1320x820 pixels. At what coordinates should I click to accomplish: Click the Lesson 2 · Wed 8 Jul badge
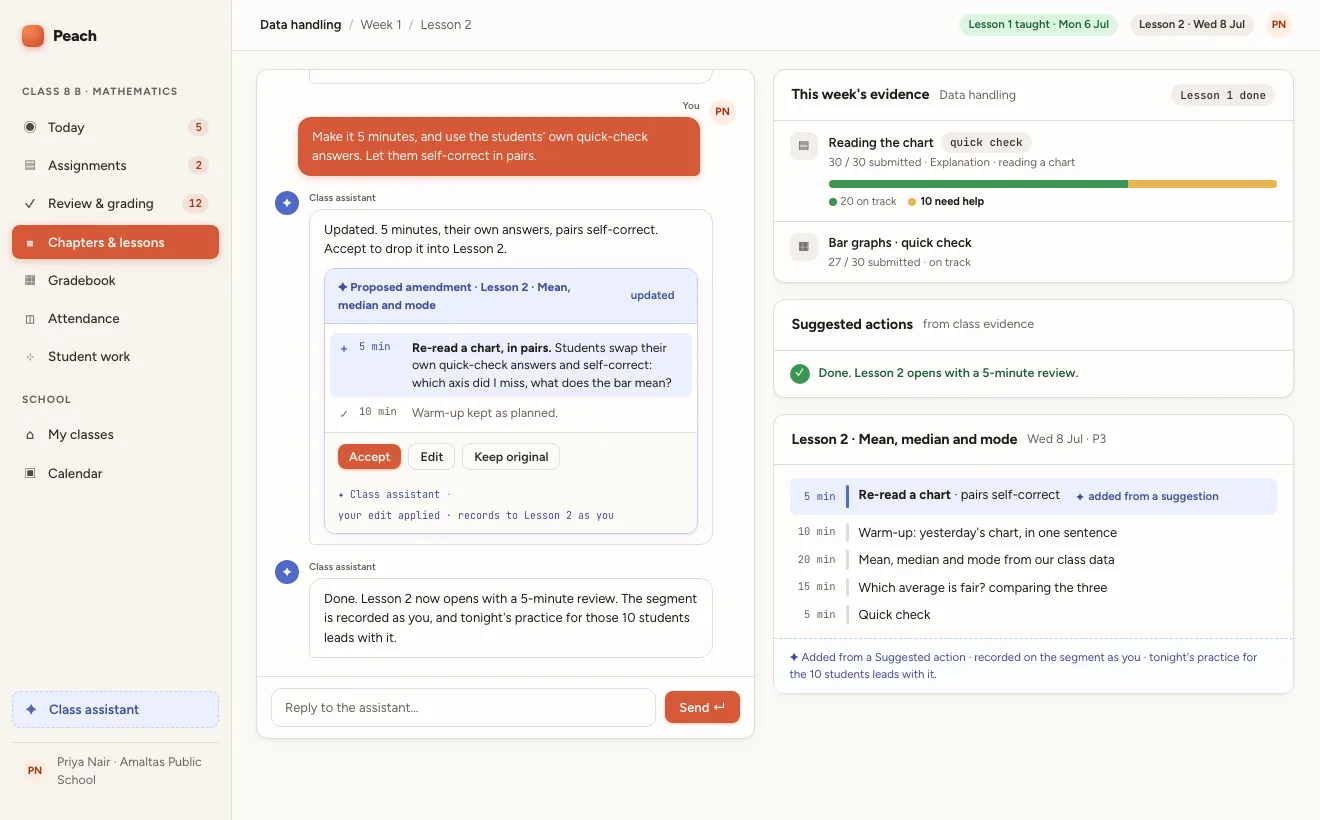(x=1192, y=25)
